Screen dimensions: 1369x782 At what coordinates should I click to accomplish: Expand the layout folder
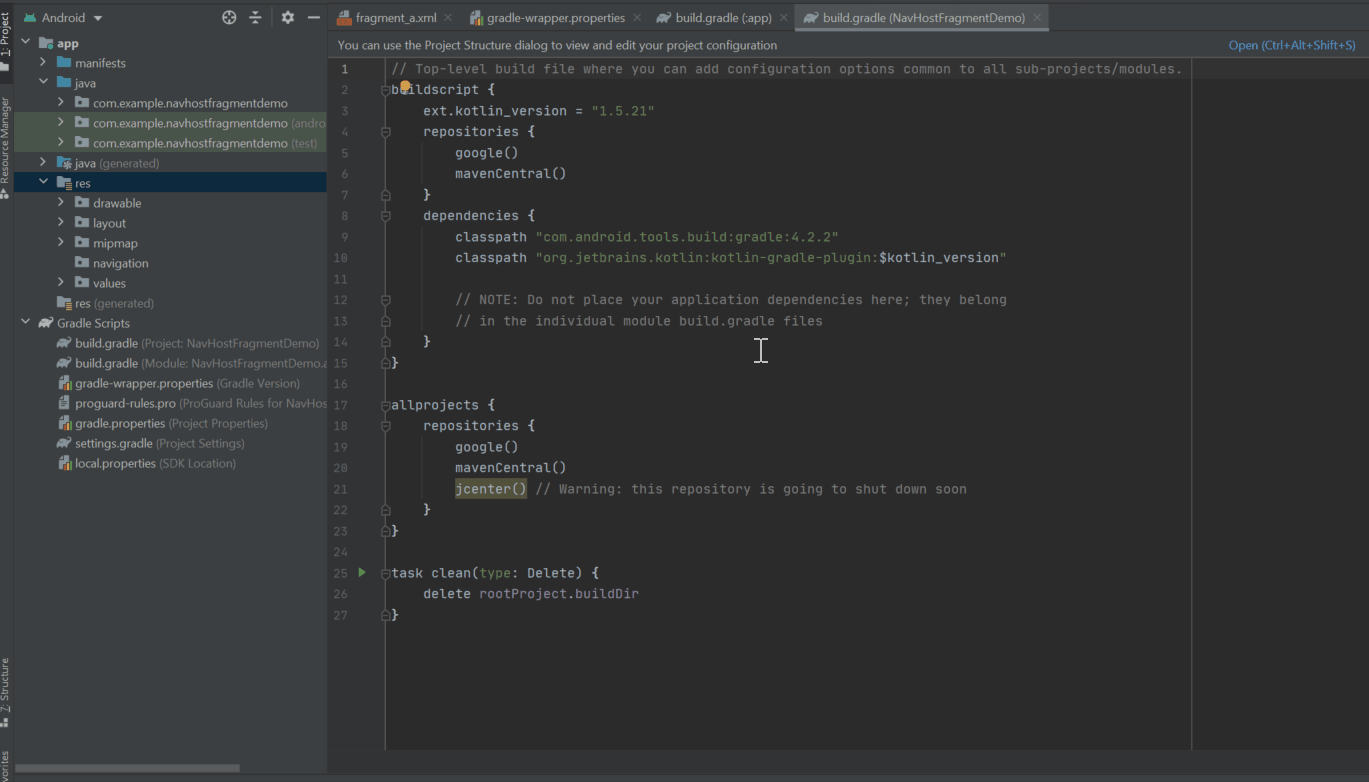click(61, 222)
